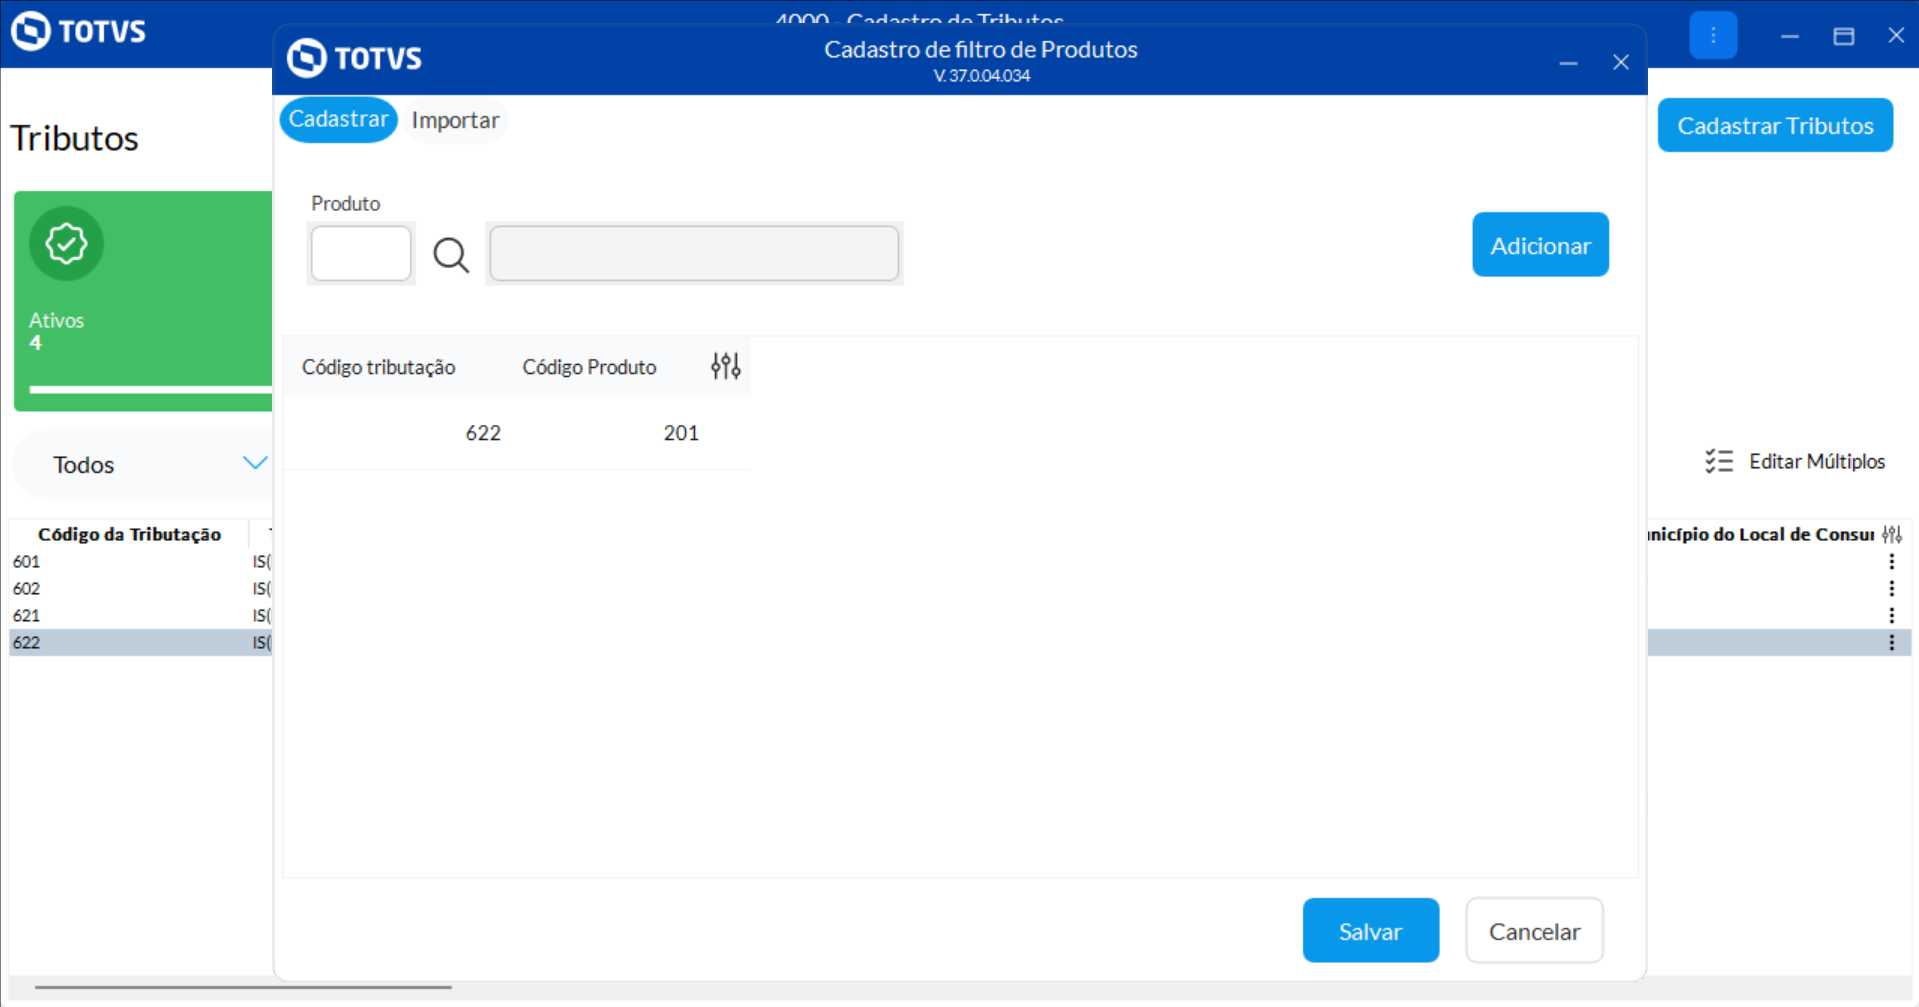1919x1007 pixels.
Task: Focus the Produto code input field
Action: [x=361, y=254]
